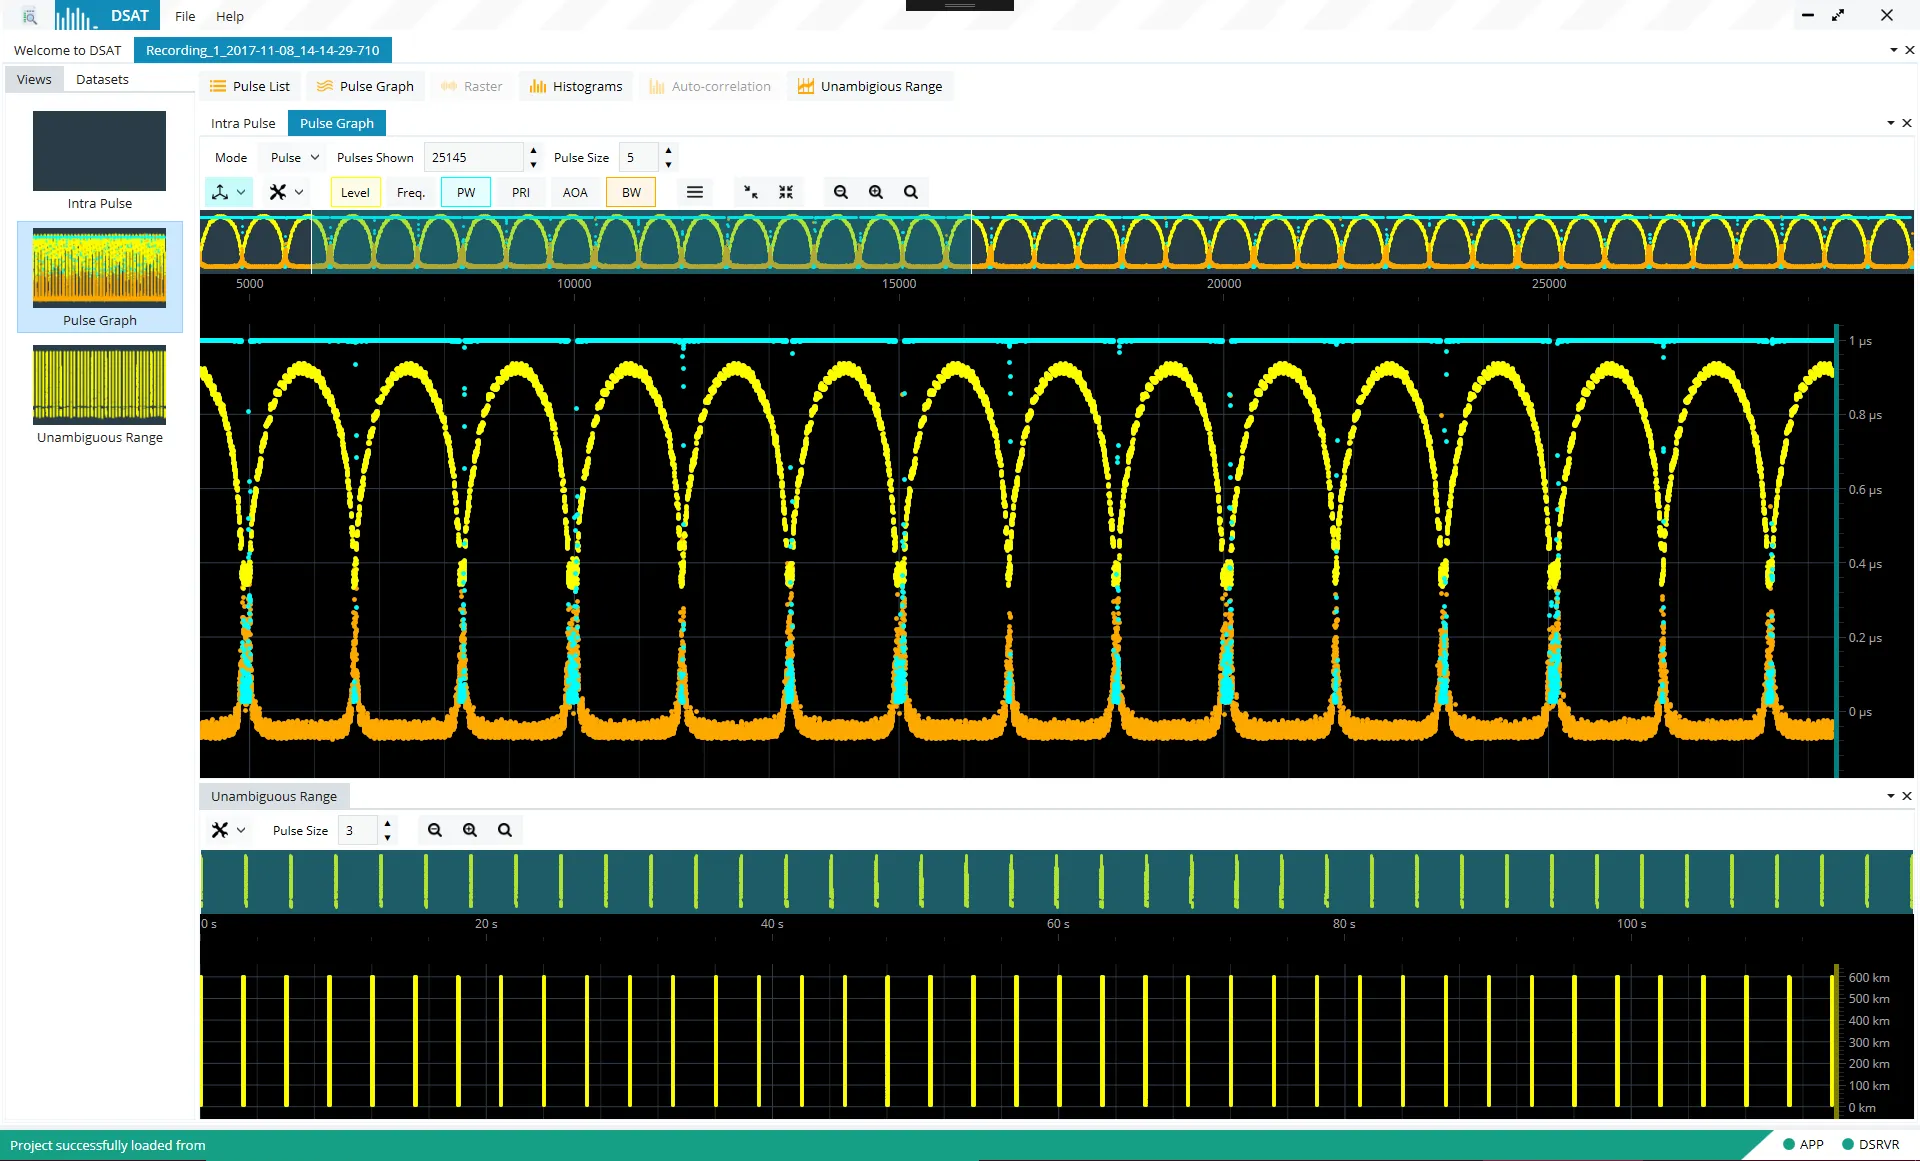
Task: Toggle the Freq. parameter display
Action: click(411, 192)
